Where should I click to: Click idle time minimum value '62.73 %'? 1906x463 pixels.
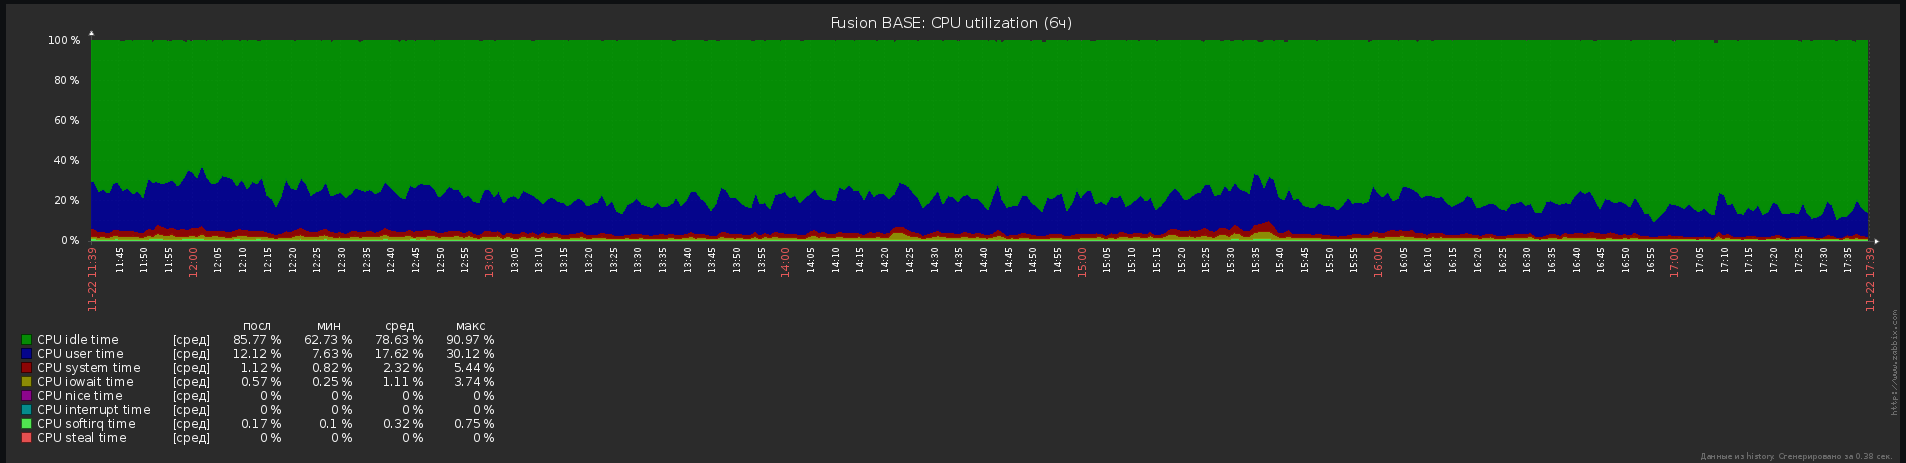pyautogui.click(x=328, y=340)
